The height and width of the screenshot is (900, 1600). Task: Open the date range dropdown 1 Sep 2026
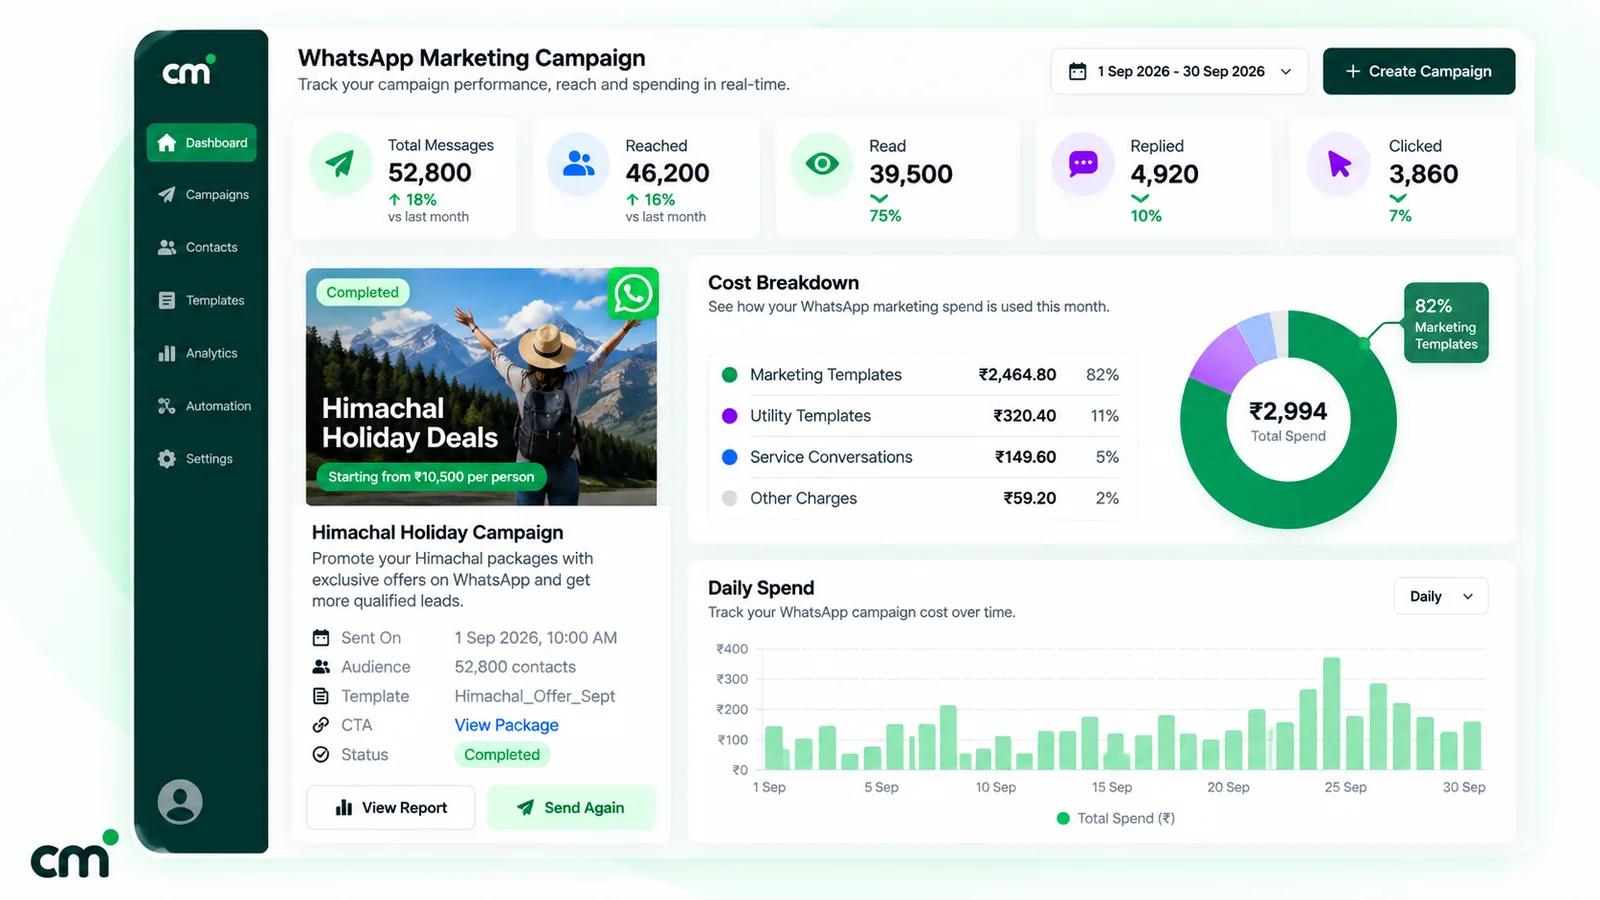coord(1179,72)
